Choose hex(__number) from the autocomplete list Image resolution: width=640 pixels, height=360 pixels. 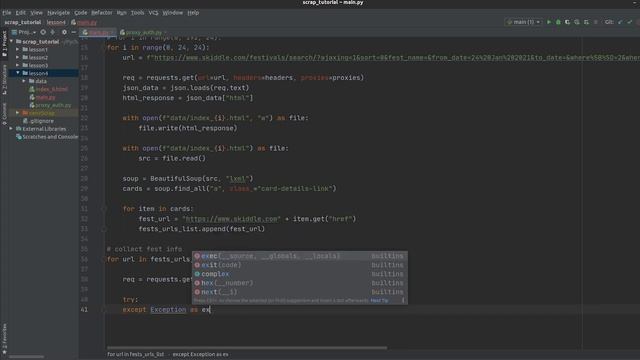coord(300,283)
